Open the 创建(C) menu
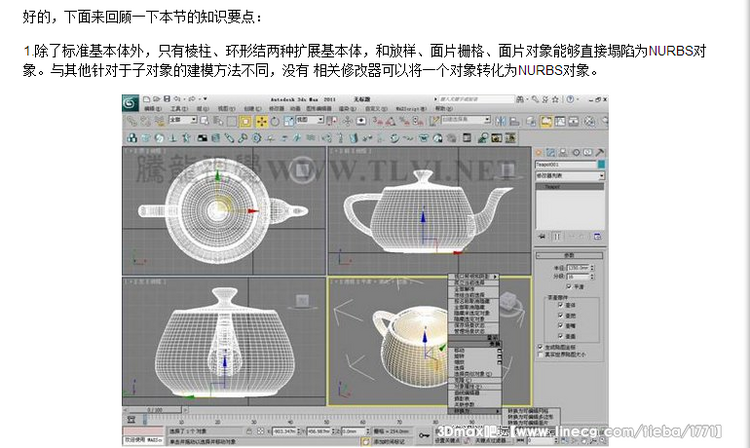The height and width of the screenshot is (448, 750). pos(253,109)
